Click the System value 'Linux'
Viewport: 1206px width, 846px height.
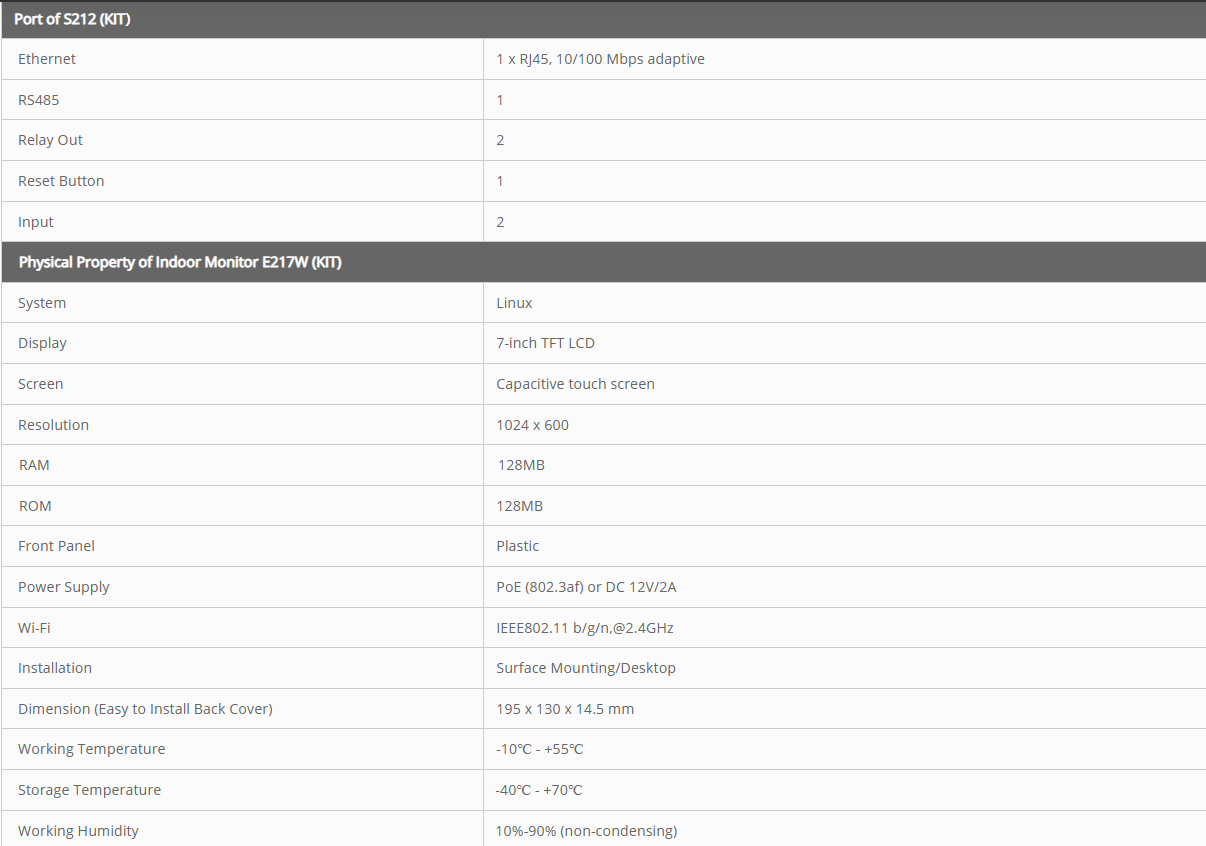[514, 303]
